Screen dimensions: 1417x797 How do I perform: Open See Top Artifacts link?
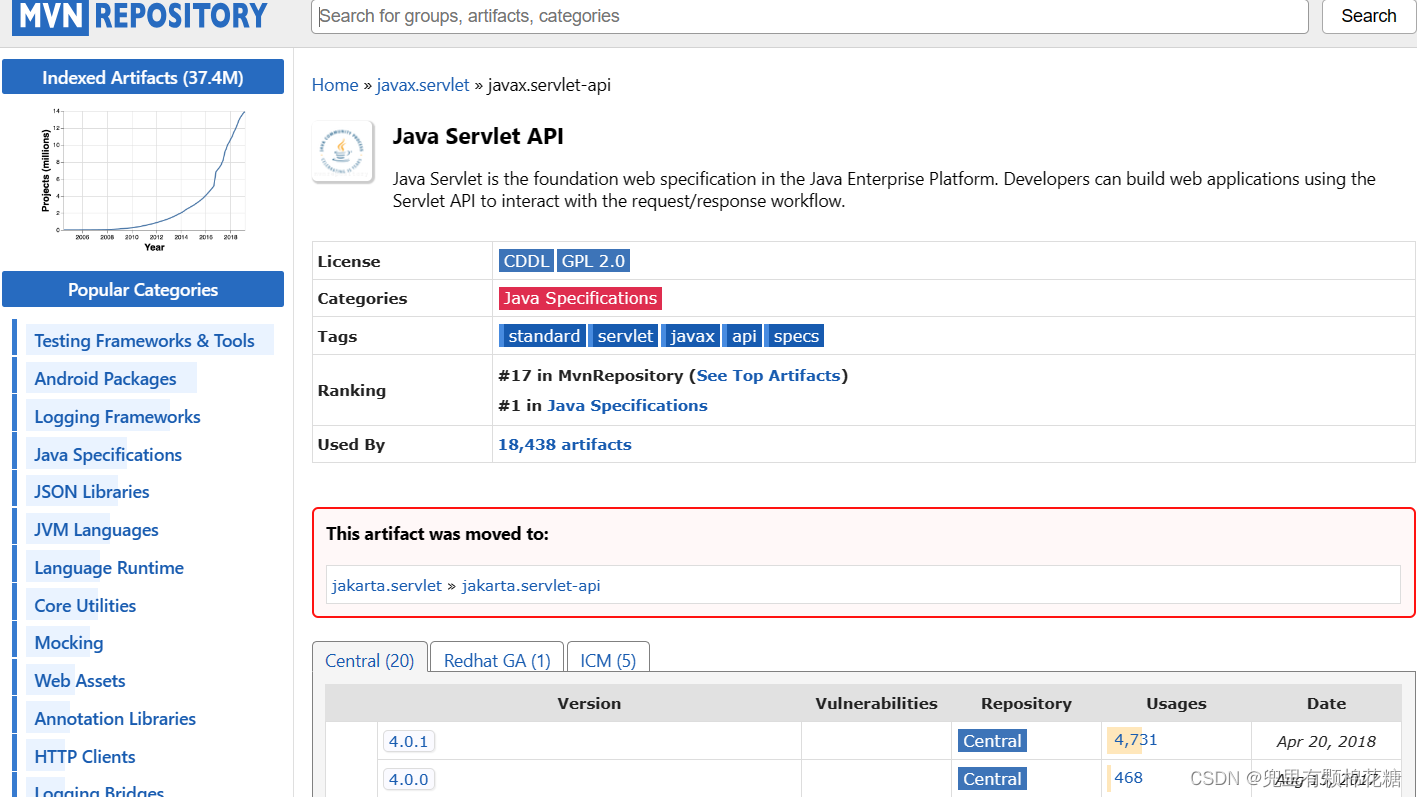(x=768, y=376)
